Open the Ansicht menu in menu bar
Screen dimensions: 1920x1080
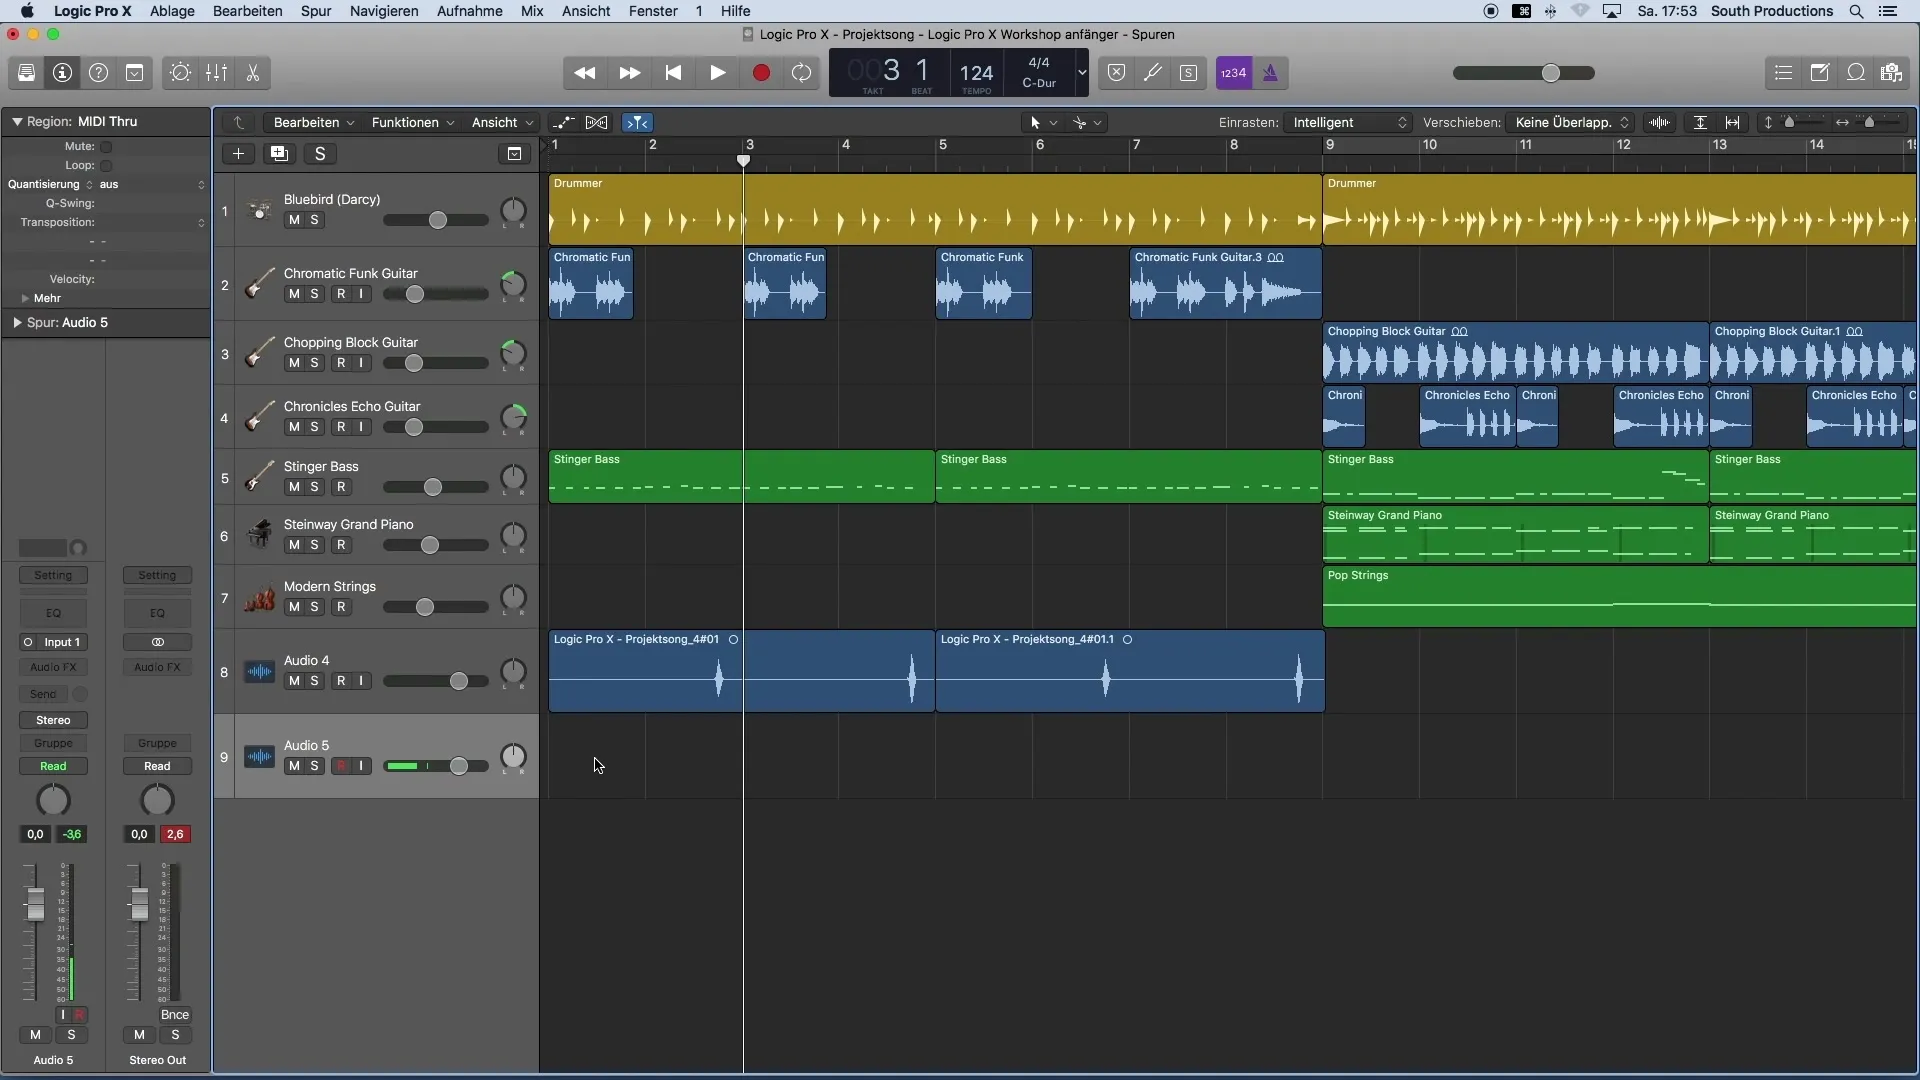coord(585,11)
